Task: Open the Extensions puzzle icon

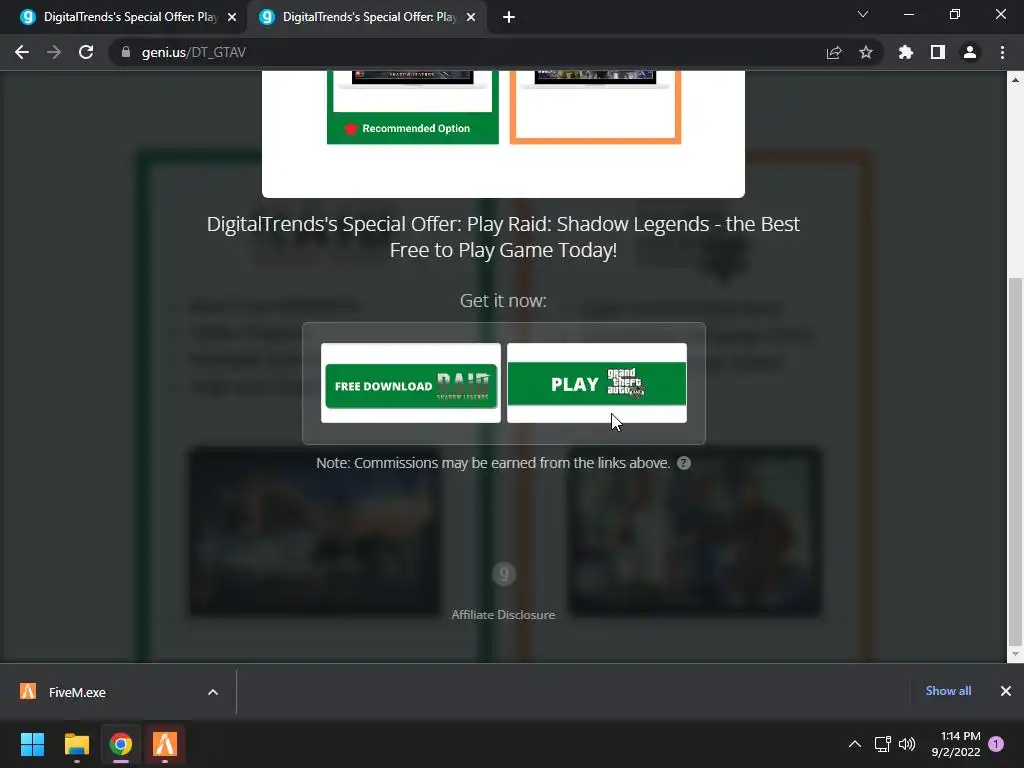Action: 905,52
